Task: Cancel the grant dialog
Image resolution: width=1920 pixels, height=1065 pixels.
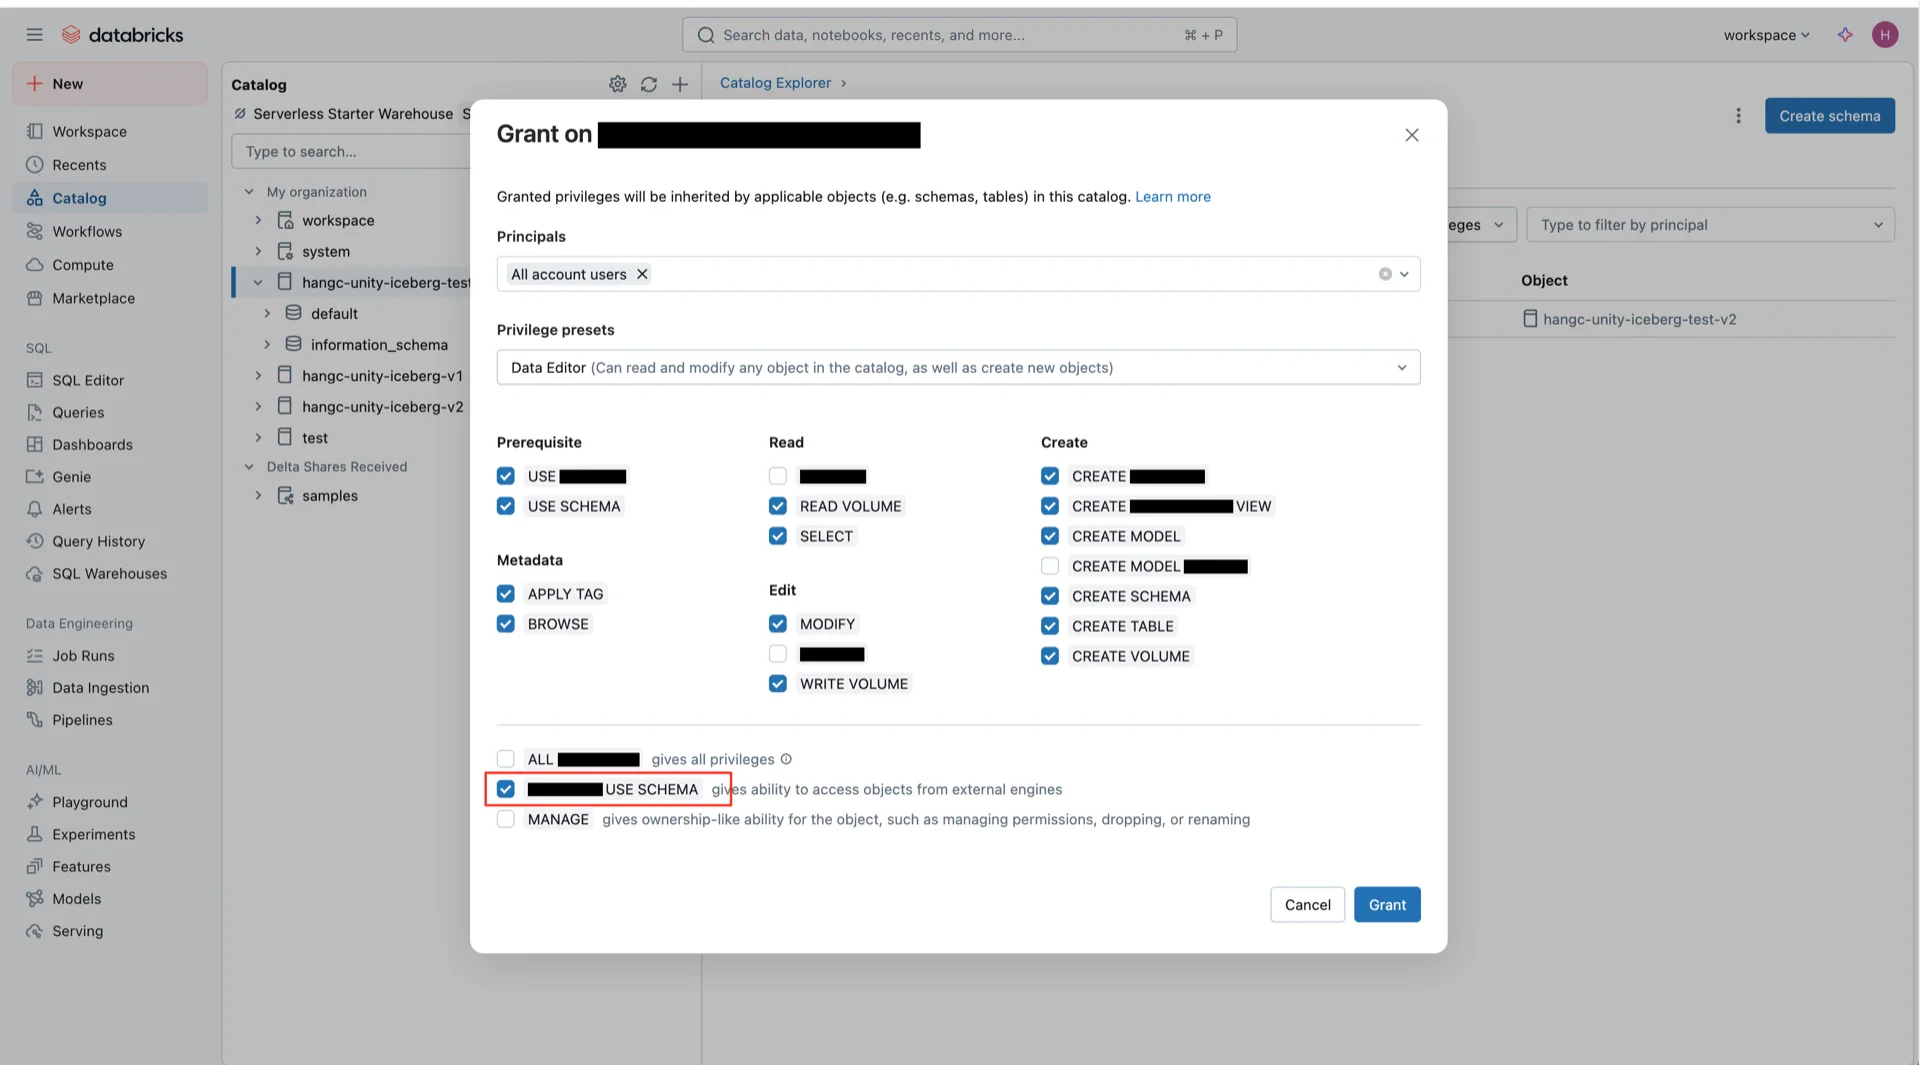Action: click(1307, 905)
